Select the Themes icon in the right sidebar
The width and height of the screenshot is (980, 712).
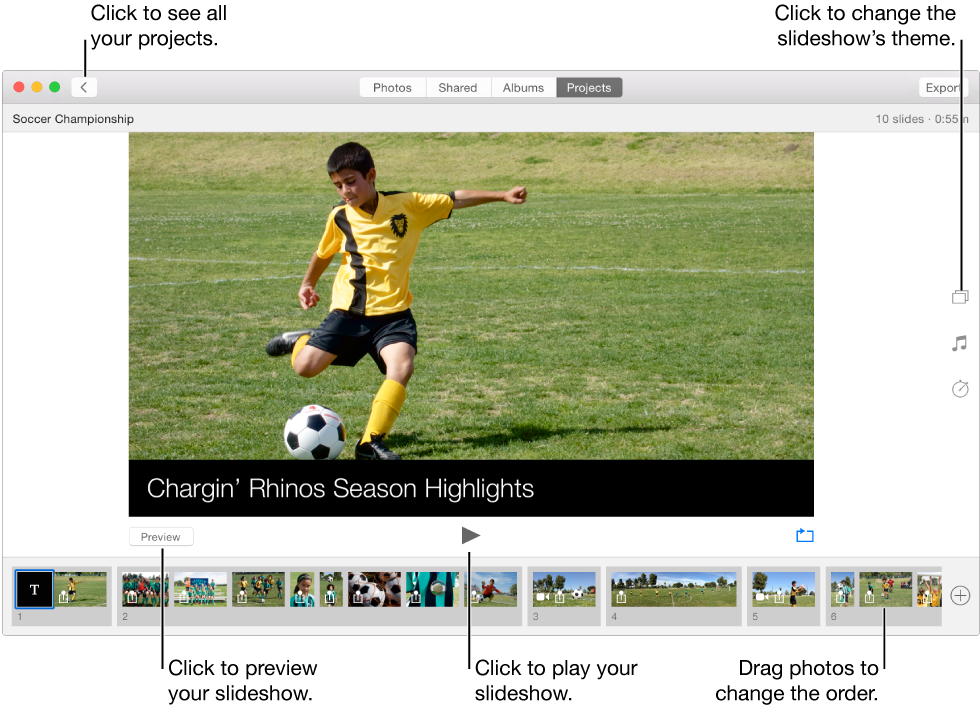tap(960, 296)
